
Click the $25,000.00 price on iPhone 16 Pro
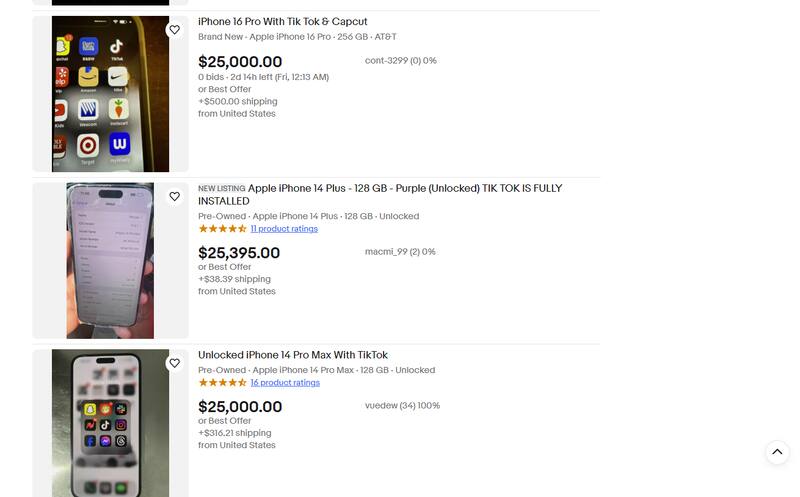pos(240,62)
